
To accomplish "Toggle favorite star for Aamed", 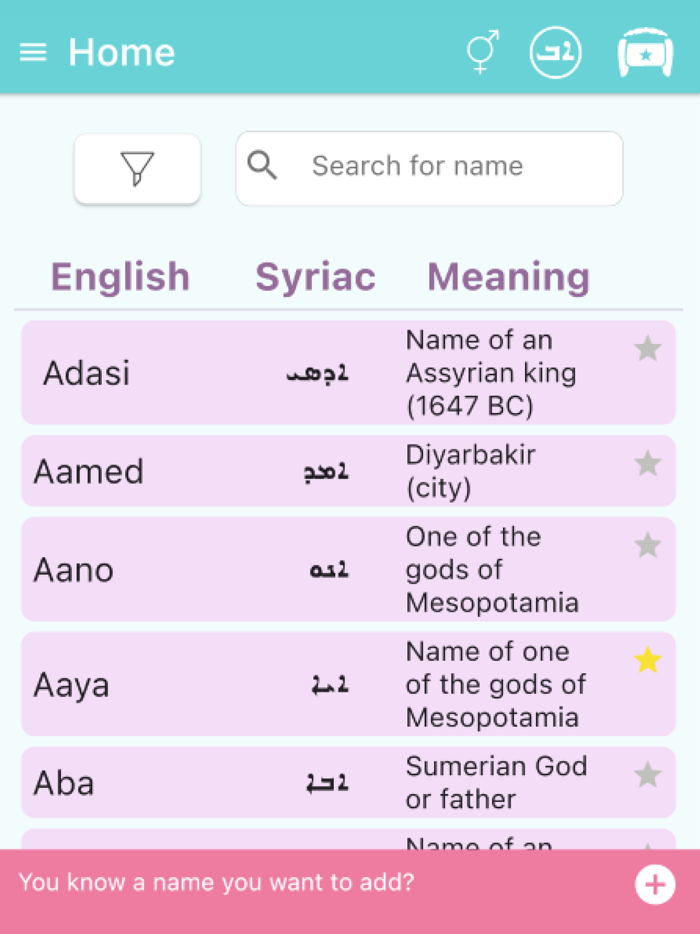I will [x=648, y=464].
